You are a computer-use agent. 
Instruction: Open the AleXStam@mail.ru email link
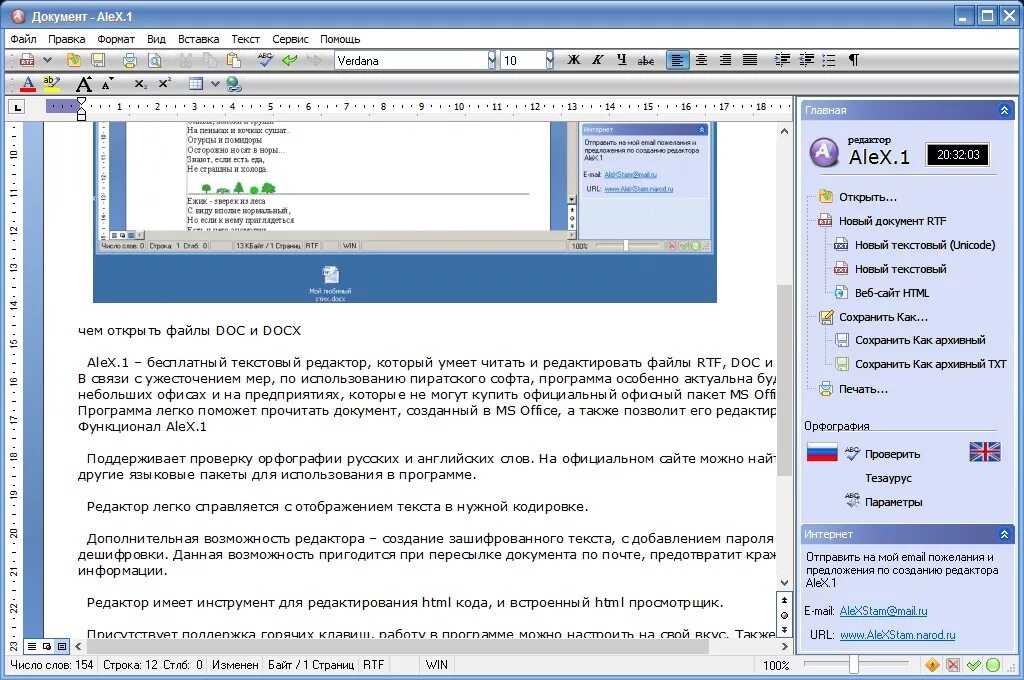883,611
